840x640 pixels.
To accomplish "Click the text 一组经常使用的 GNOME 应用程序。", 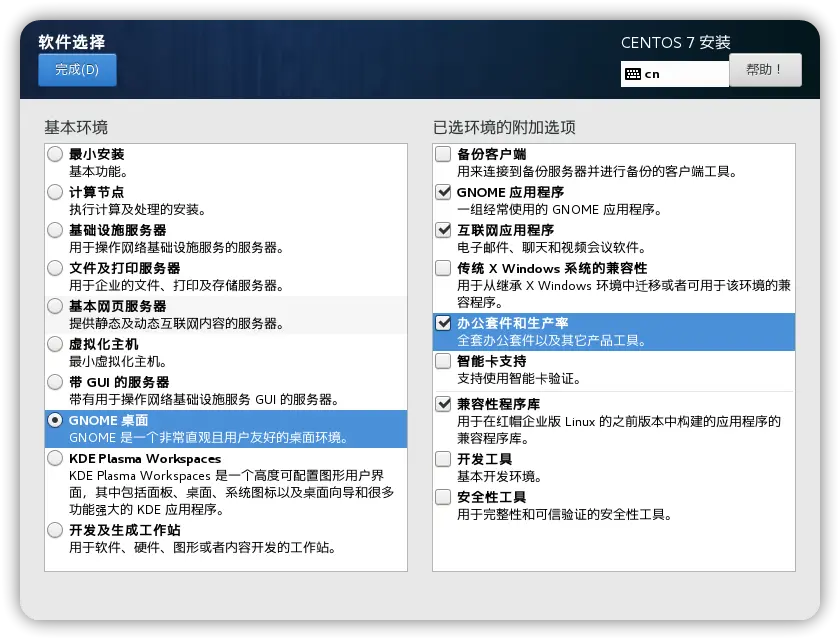I will pyautogui.click(x=560, y=210).
